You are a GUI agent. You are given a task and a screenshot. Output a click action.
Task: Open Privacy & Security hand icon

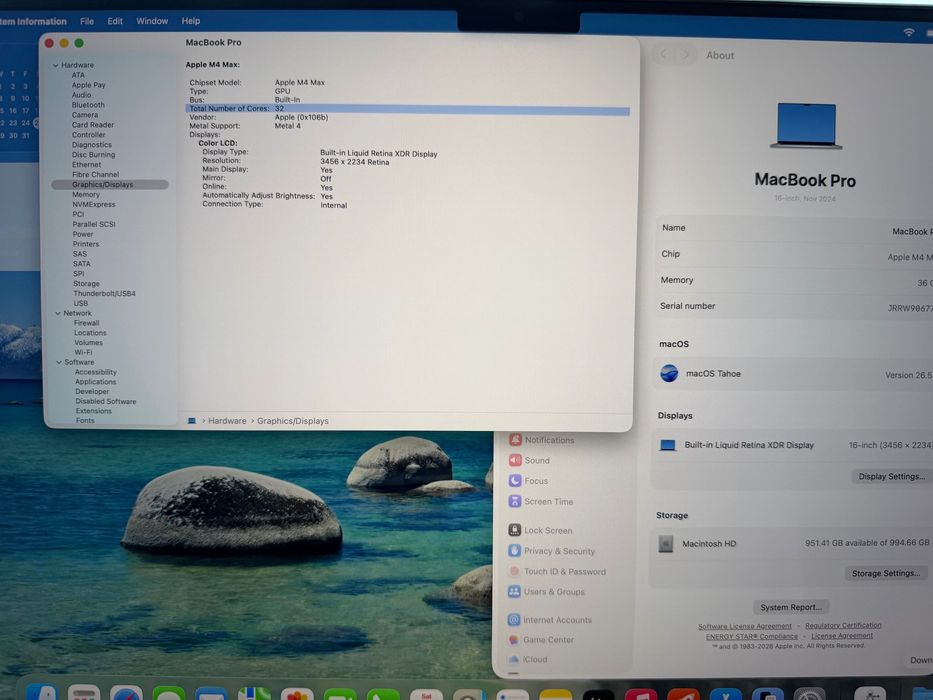515,551
